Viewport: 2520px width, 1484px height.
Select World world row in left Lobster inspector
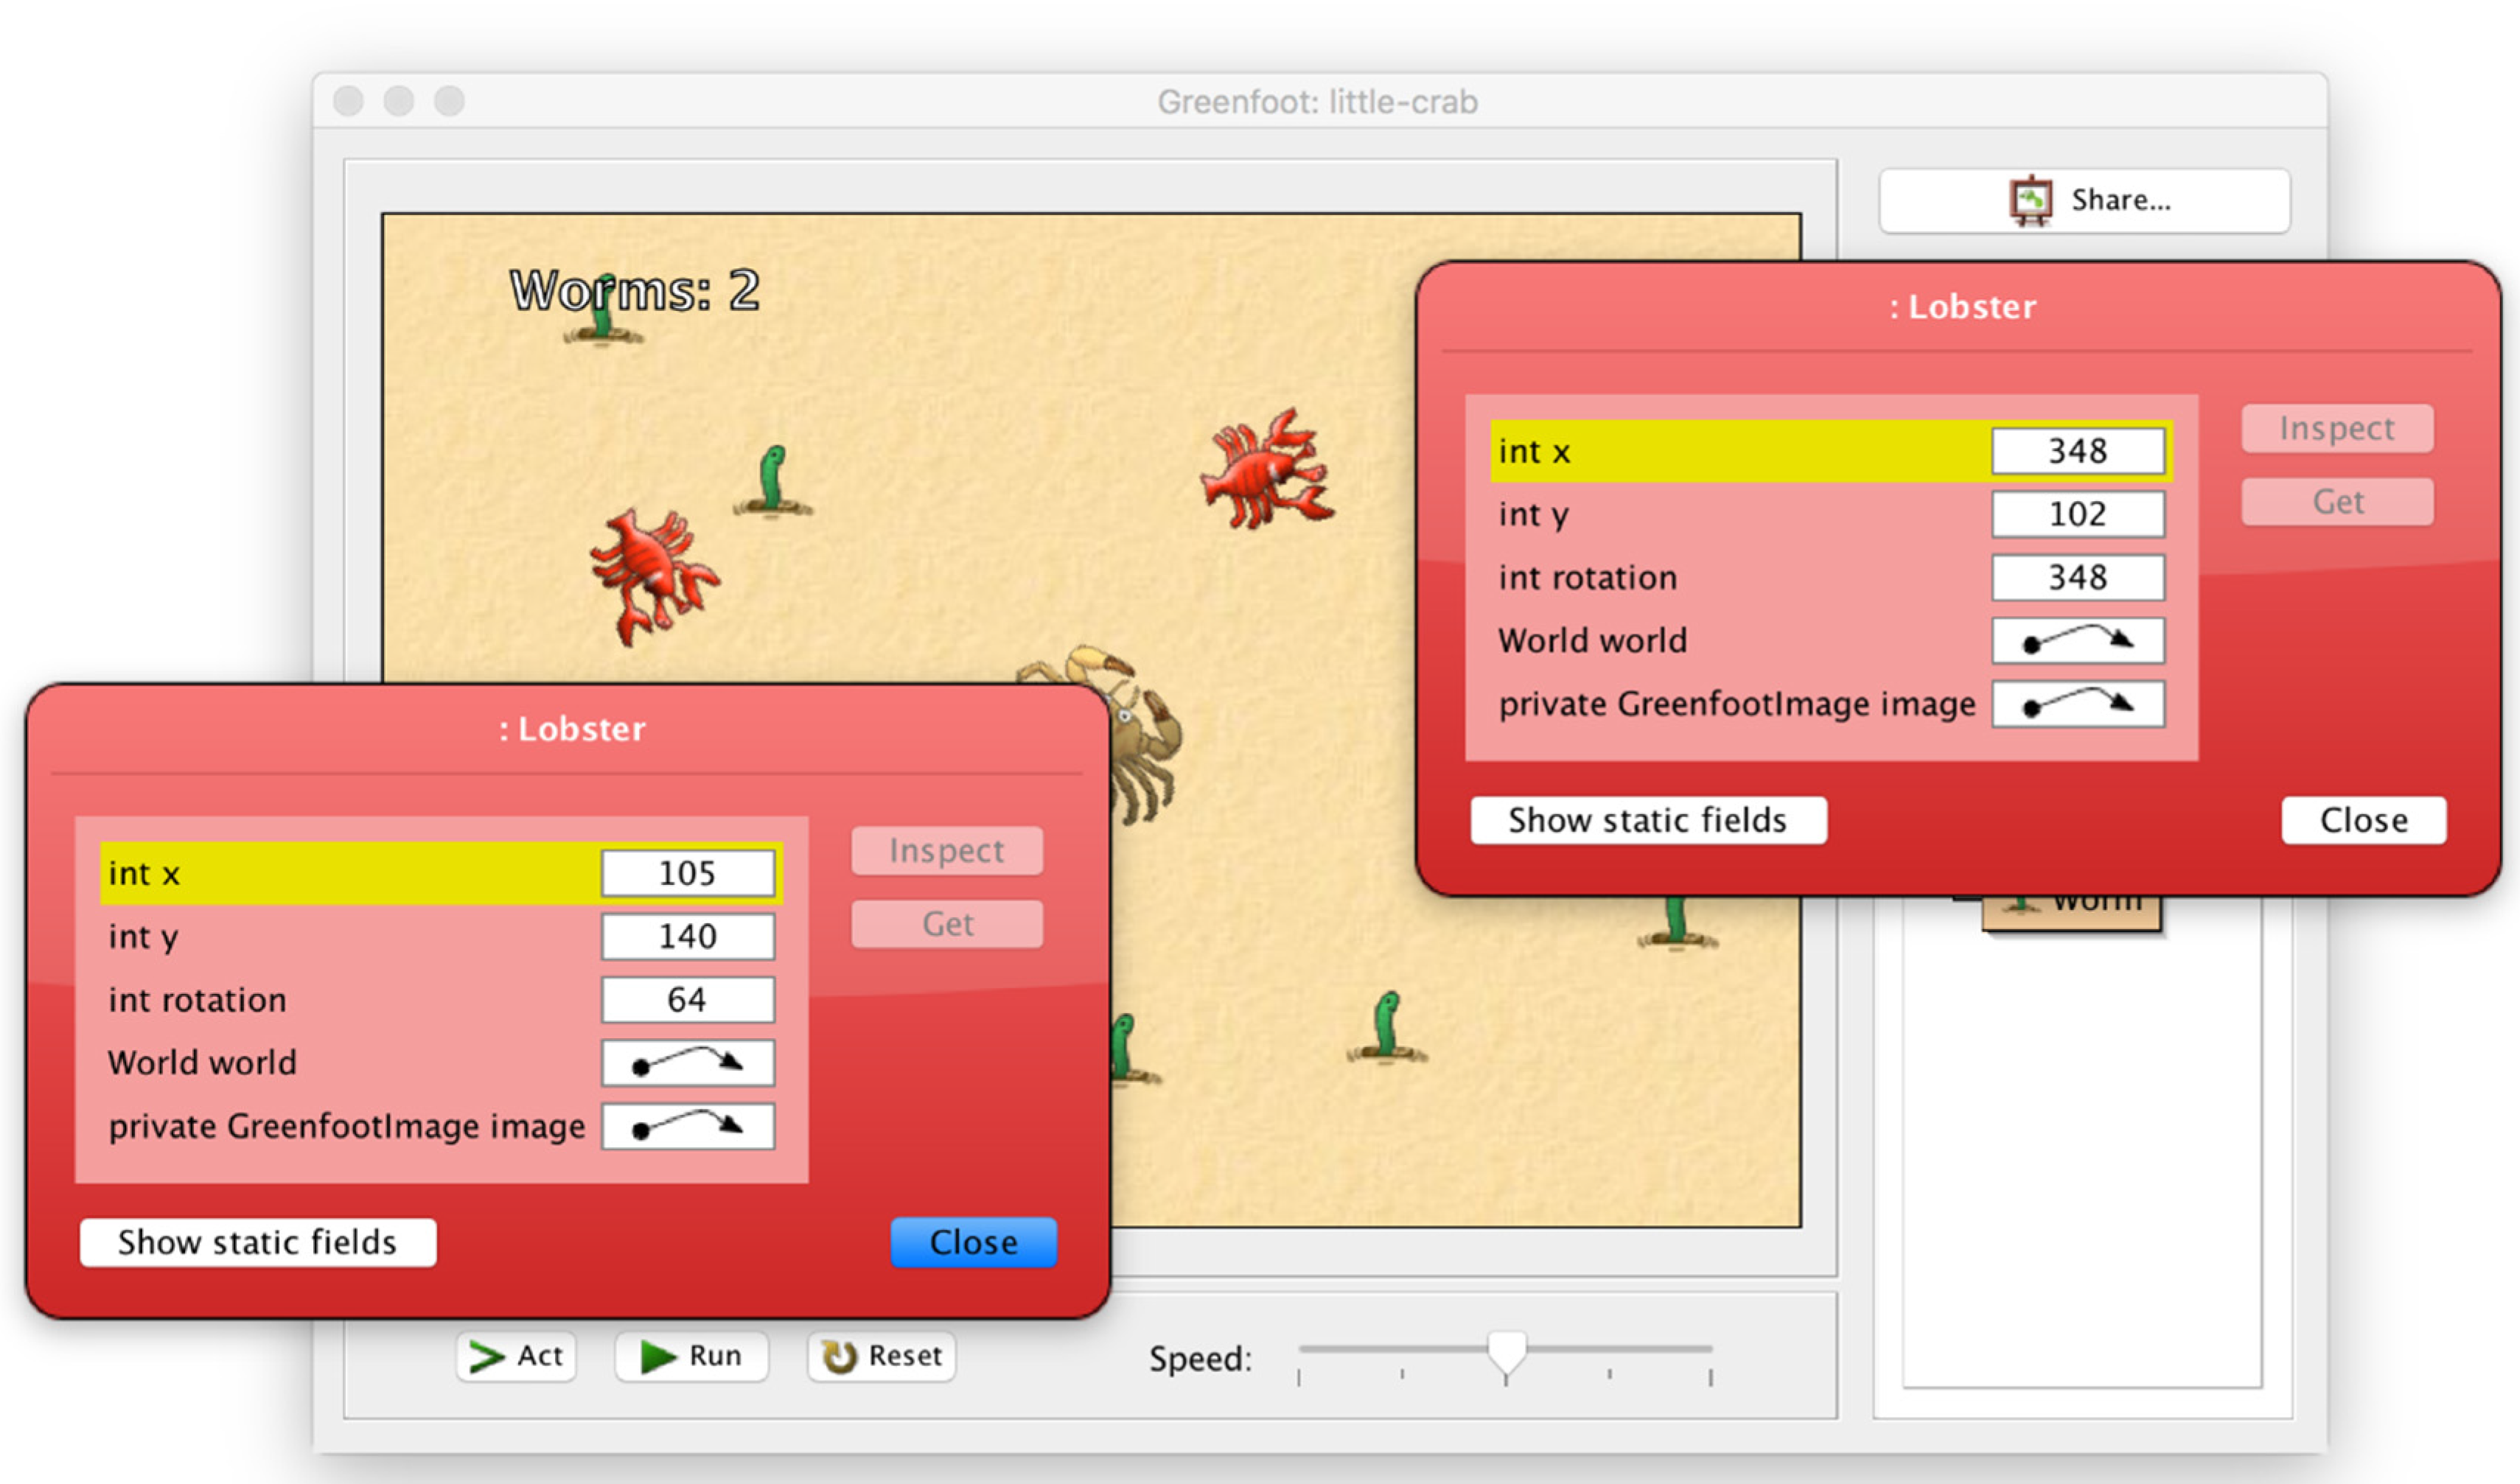click(441, 1063)
